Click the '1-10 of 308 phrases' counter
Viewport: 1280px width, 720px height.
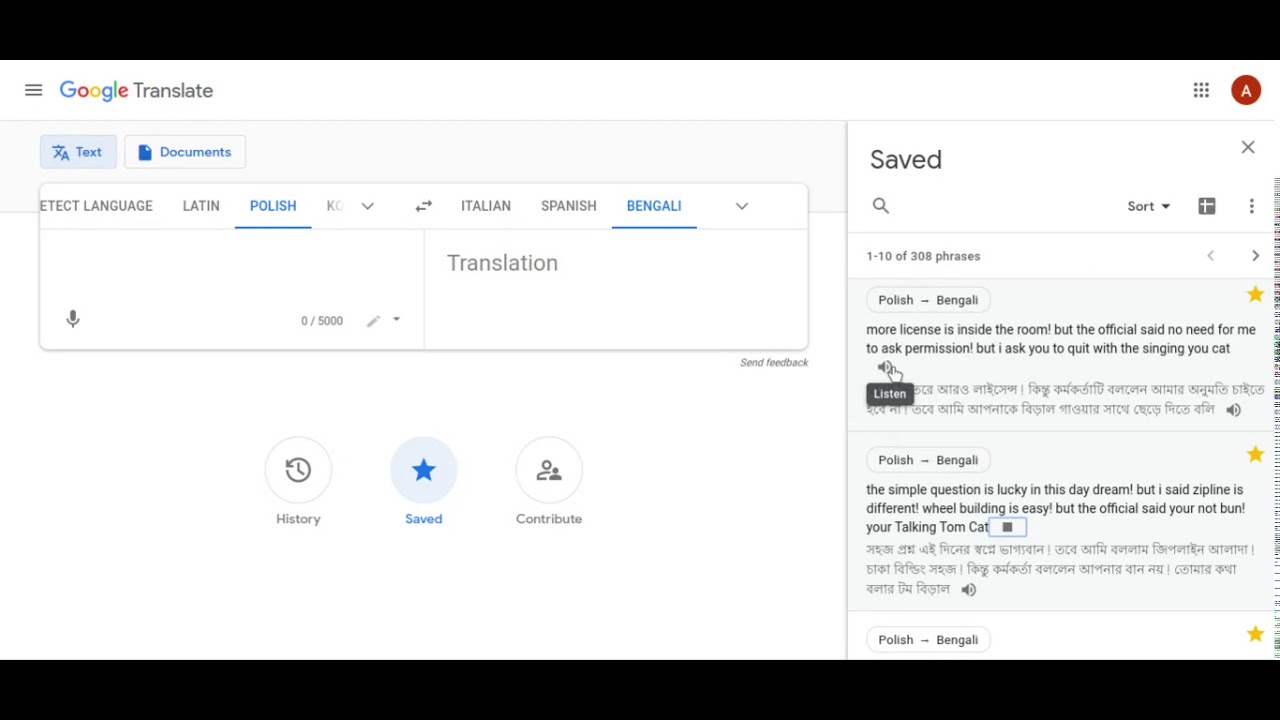pyautogui.click(x=923, y=256)
